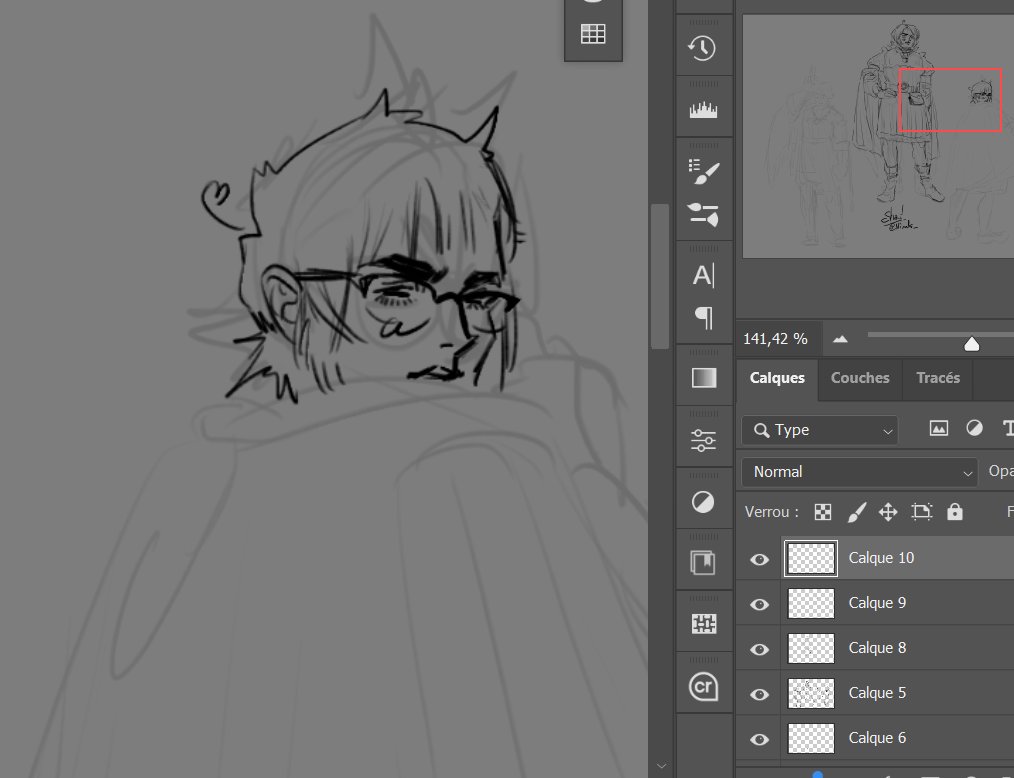Open the Properties sliders panel icon

pyautogui.click(x=703, y=440)
